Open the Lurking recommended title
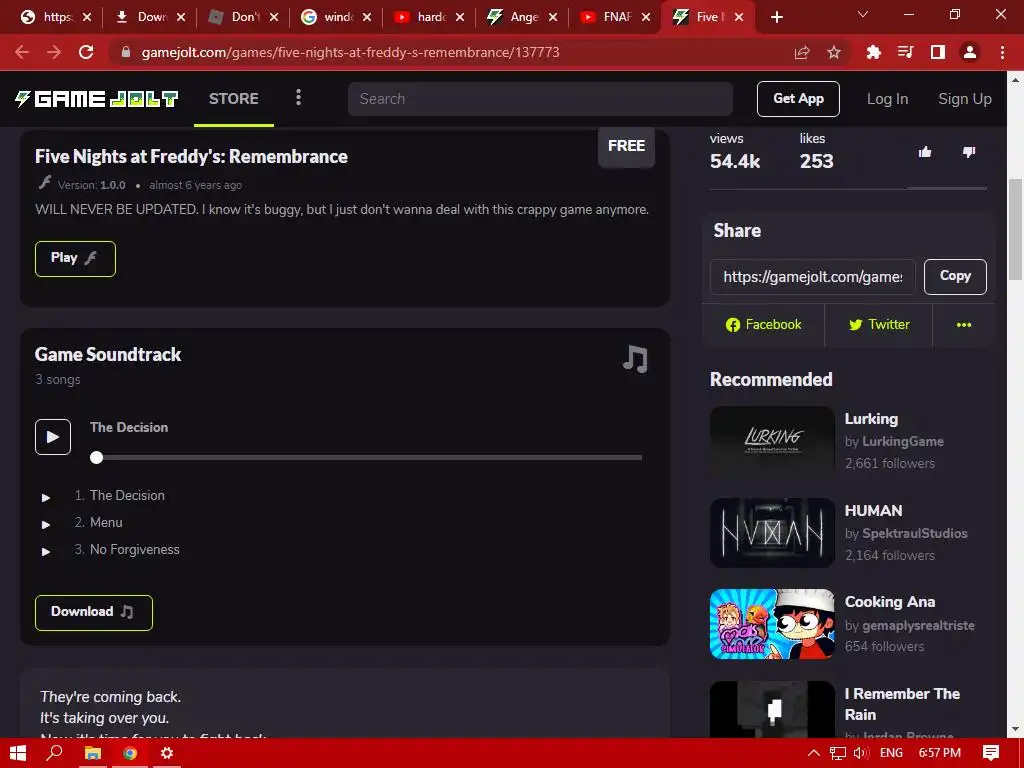The height and width of the screenshot is (768, 1024). [x=871, y=419]
